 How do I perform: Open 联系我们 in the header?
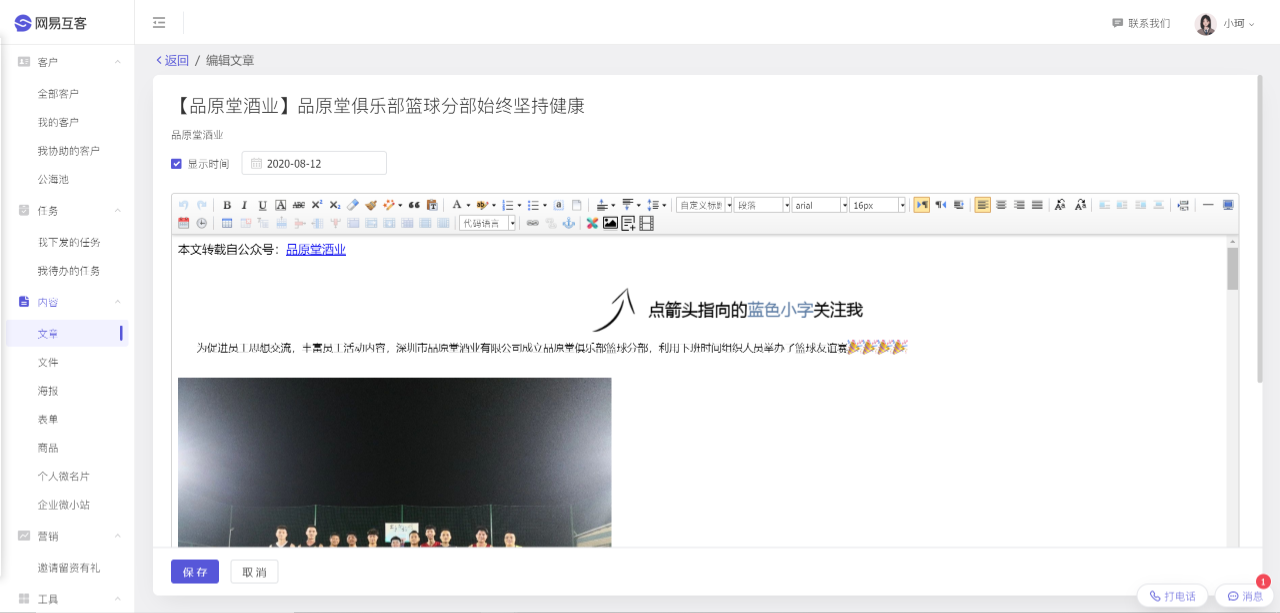click(1141, 23)
